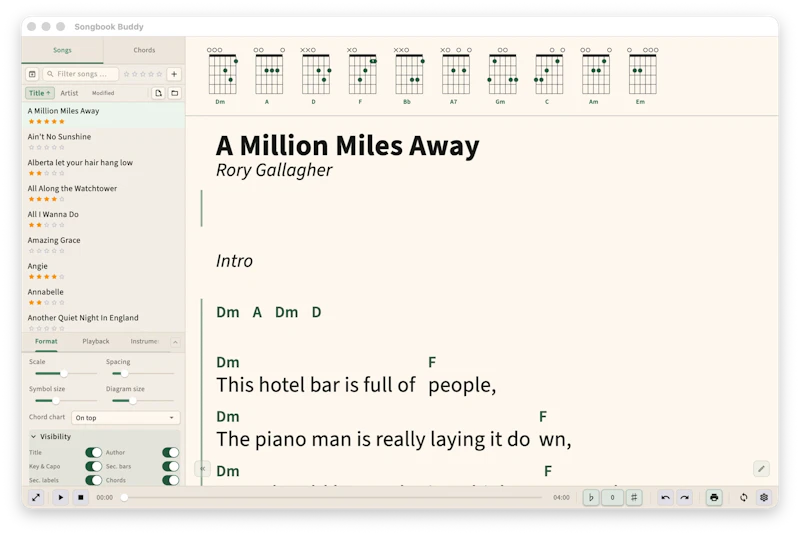Redo the last change

(x=685, y=497)
